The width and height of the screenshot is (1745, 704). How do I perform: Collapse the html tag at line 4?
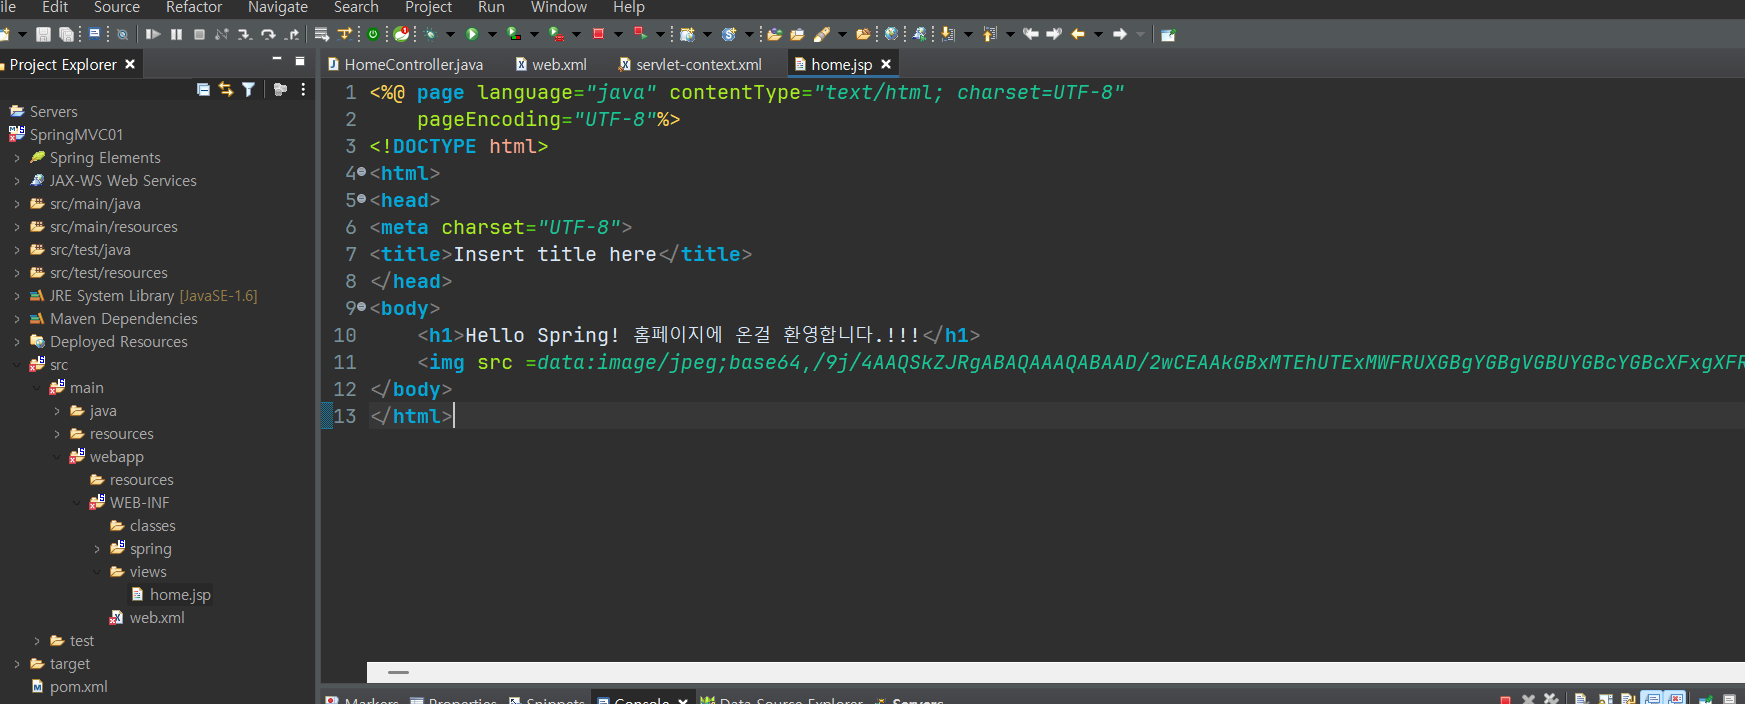361,173
